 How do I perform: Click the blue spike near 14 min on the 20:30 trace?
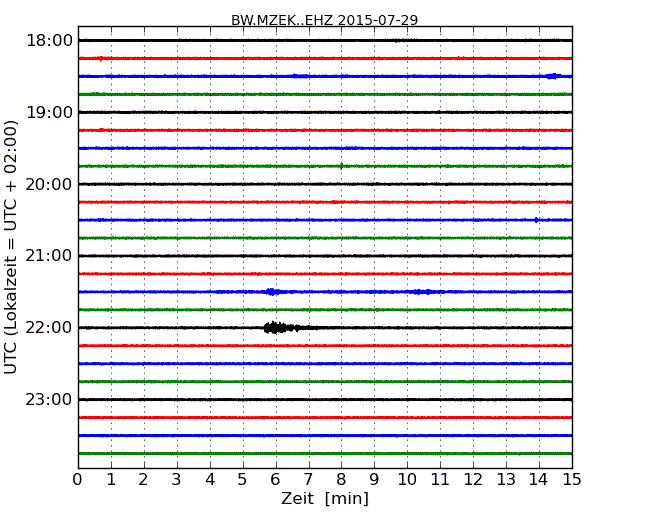coord(537,220)
